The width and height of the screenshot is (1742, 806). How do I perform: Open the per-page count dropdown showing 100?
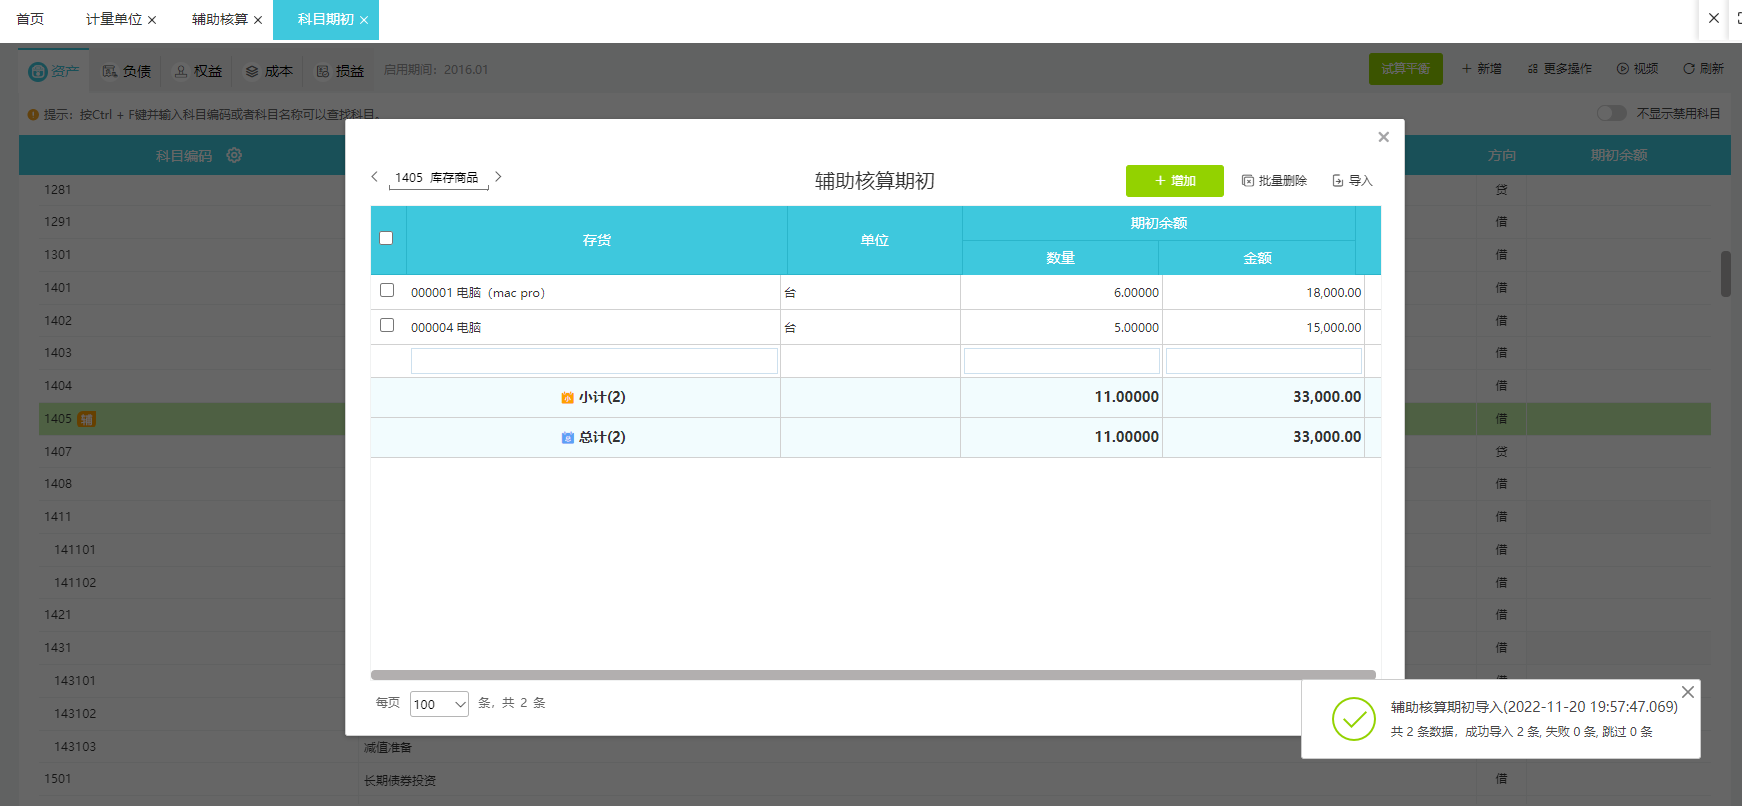pos(439,704)
